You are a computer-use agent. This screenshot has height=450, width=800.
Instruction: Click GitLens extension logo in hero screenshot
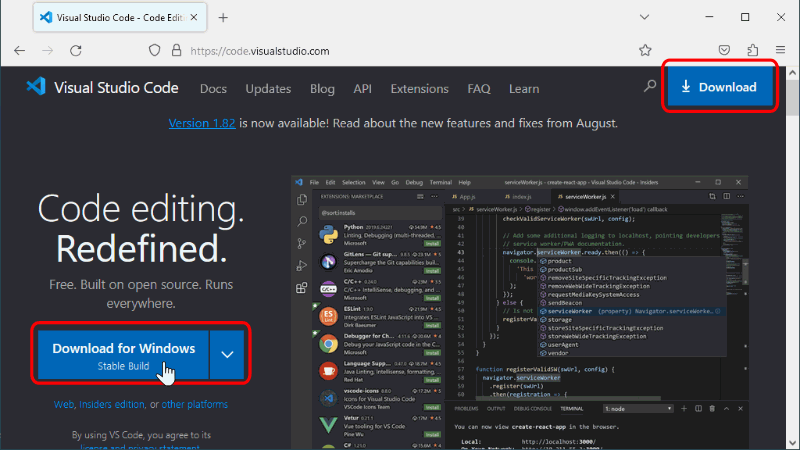pos(329,262)
